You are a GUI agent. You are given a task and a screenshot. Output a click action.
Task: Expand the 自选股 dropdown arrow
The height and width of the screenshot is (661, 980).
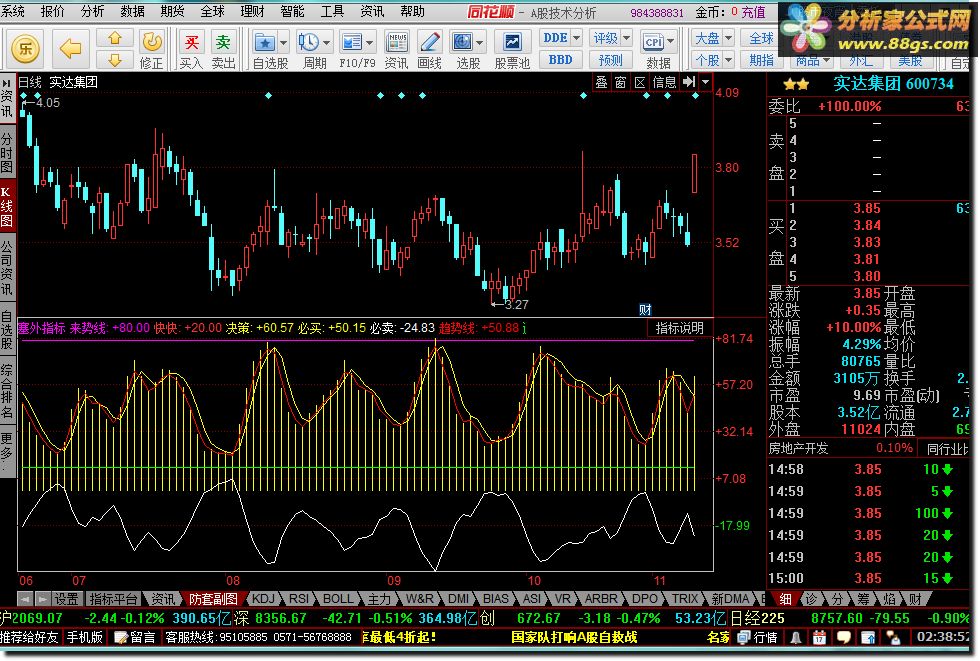(283, 43)
